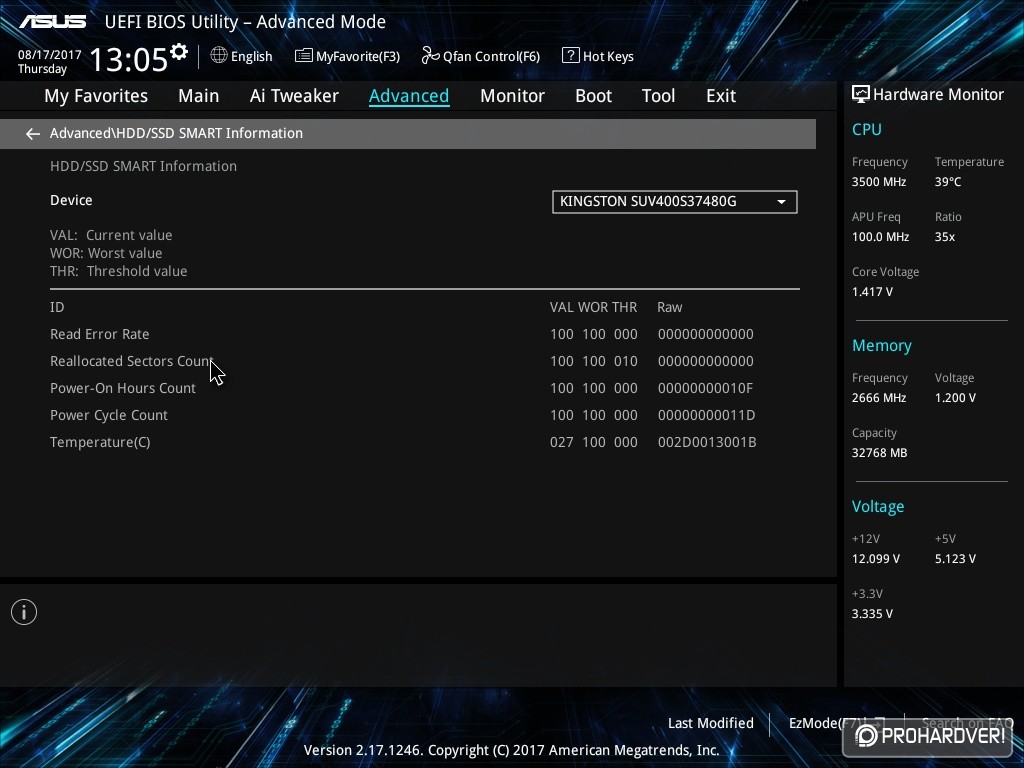Switch to Main tab
The height and width of the screenshot is (768, 1024).
point(199,96)
